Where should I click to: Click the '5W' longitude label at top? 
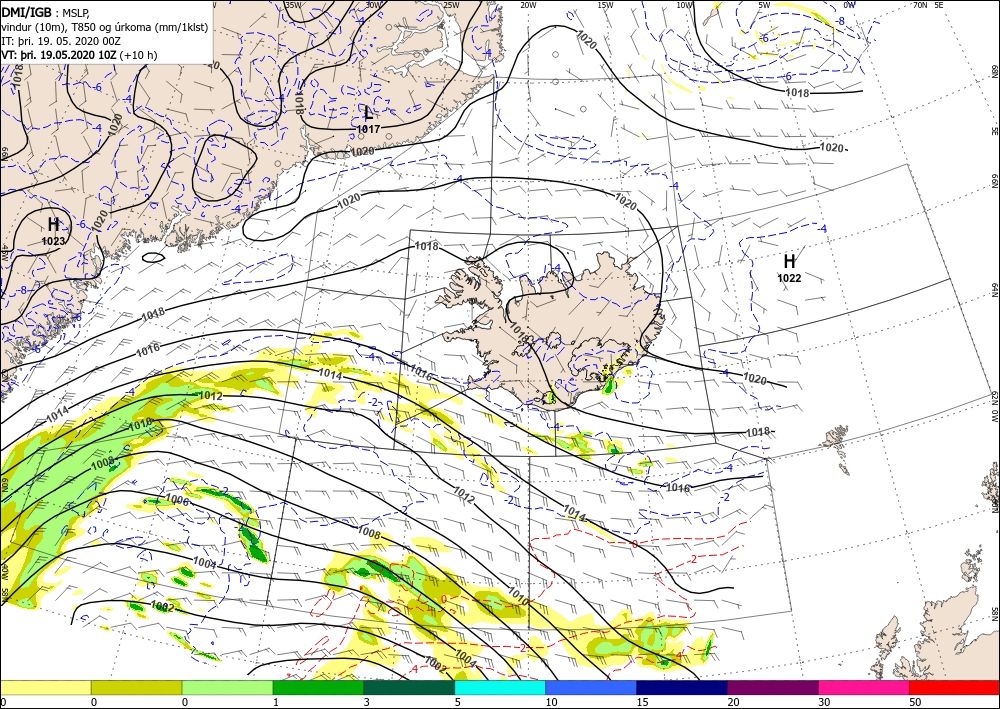click(x=764, y=5)
